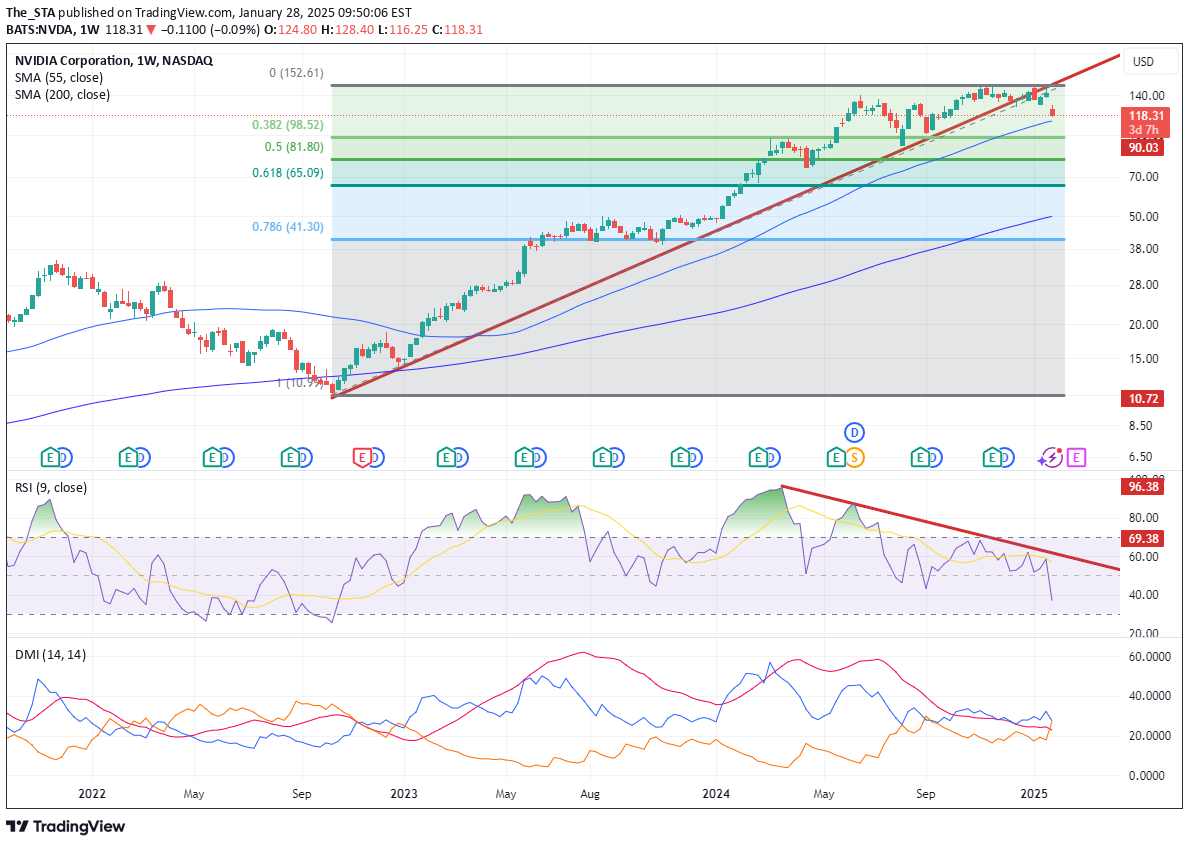
Task: Select the SMA (200, close) indicator legend
Action: tap(62, 95)
